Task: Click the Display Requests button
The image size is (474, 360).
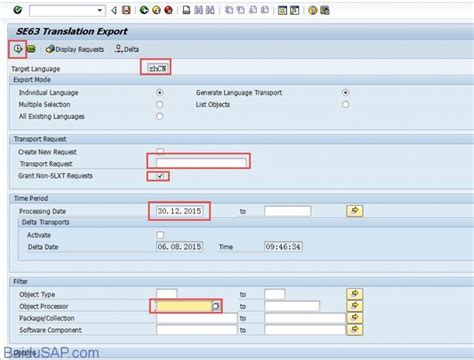Action: click(75, 49)
